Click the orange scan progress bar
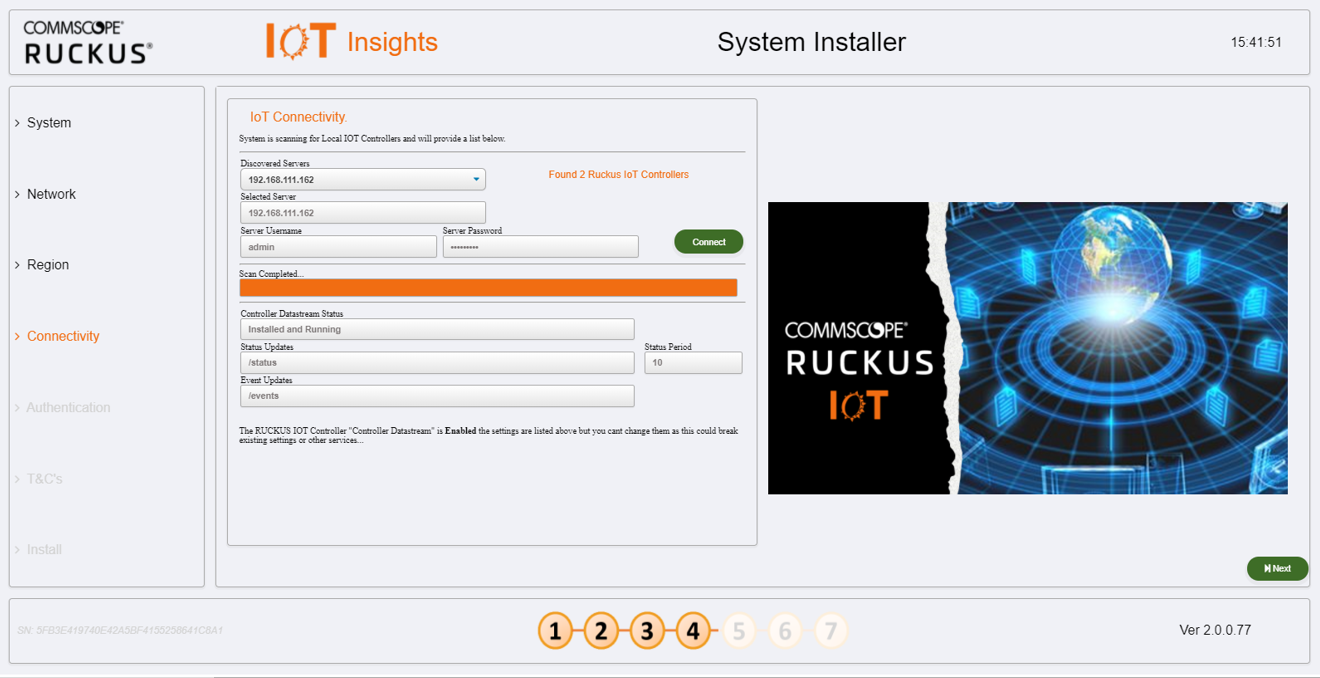 488,288
